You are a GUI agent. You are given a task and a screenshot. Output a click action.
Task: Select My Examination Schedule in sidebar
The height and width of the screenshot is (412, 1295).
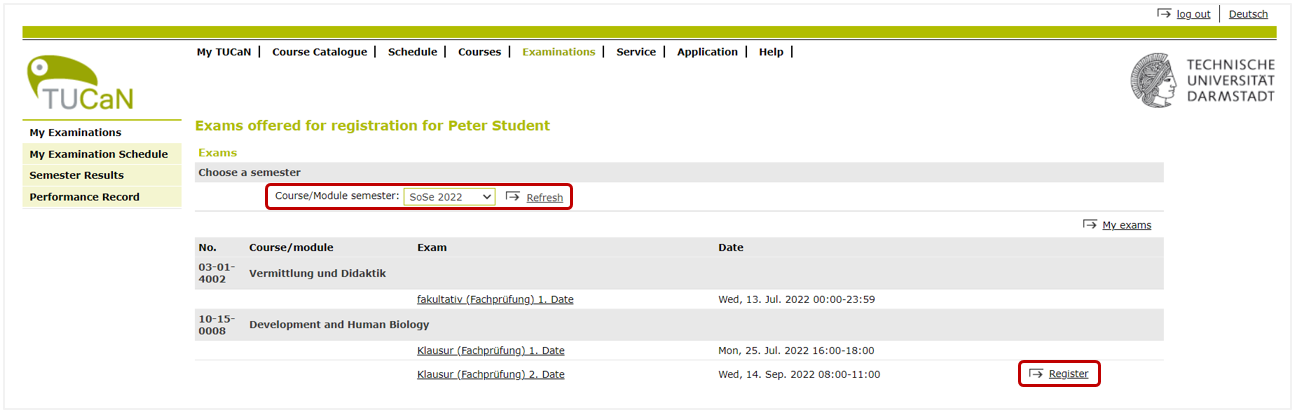tap(102, 154)
